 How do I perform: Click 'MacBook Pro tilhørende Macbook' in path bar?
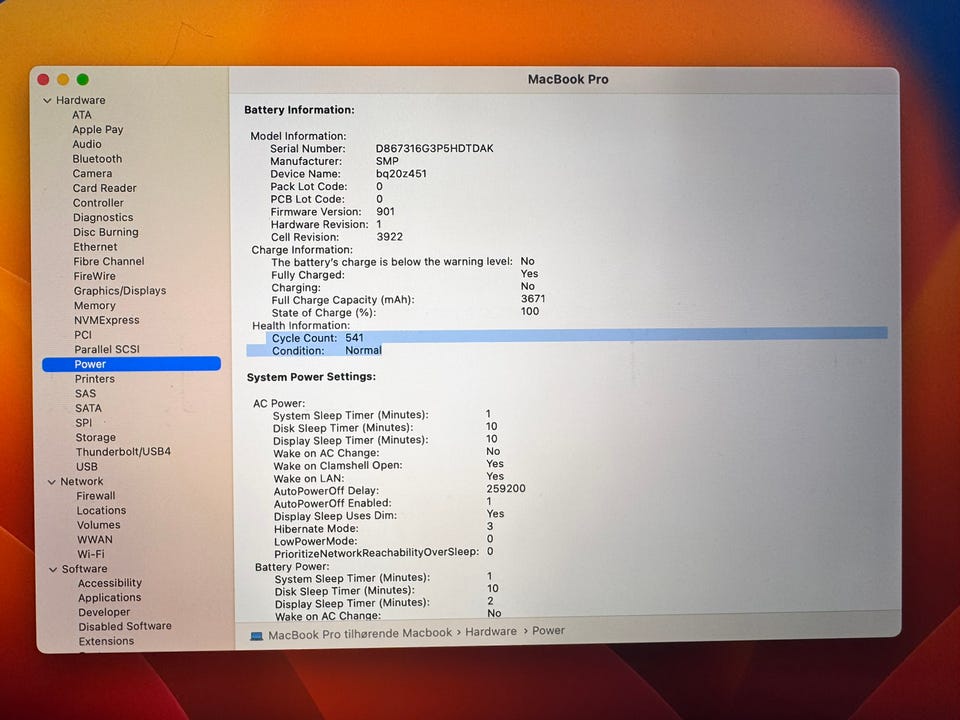(x=360, y=634)
